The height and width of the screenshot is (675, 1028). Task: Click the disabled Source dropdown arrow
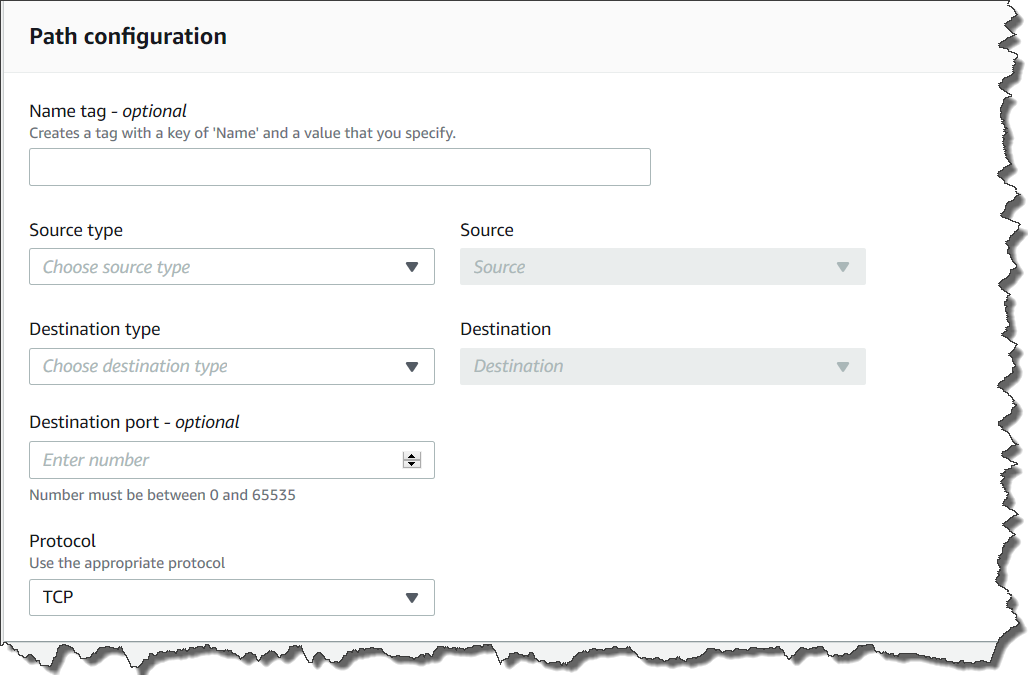843,267
